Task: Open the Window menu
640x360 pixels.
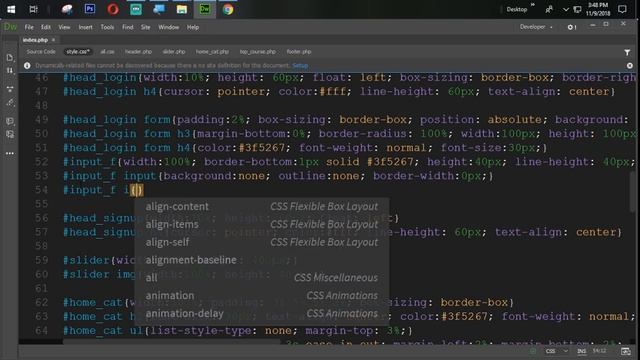Action: pyautogui.click(x=169, y=27)
